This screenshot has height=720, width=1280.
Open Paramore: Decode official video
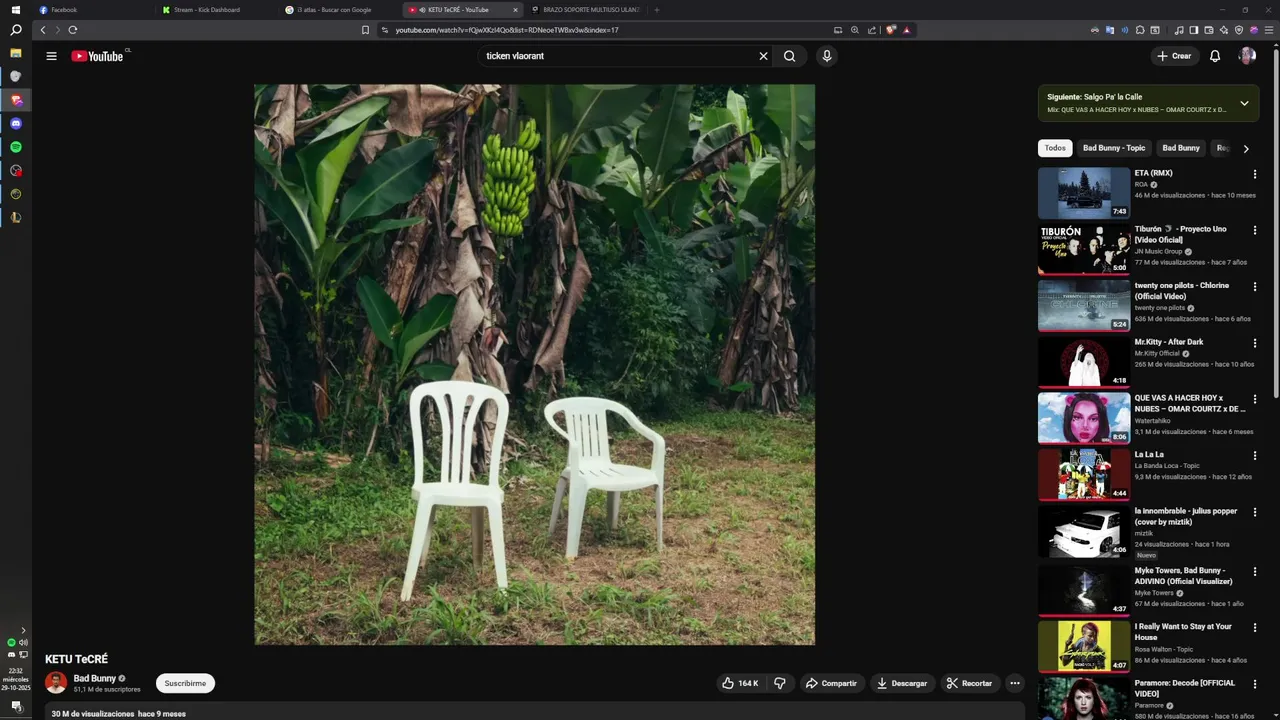tap(1084, 698)
